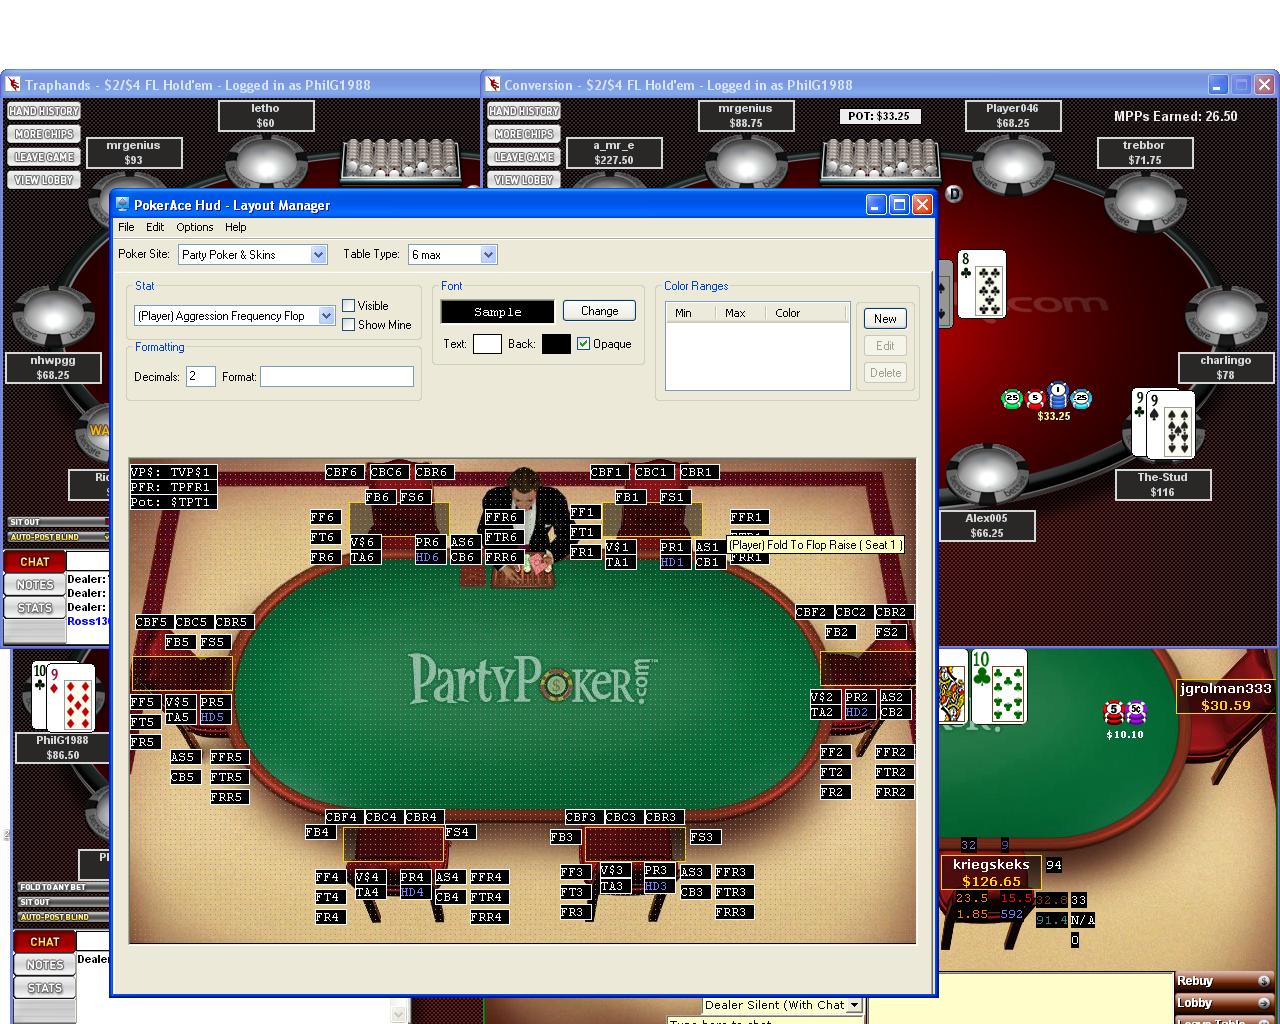
Task: Click the Decimals input field
Action: click(200, 377)
